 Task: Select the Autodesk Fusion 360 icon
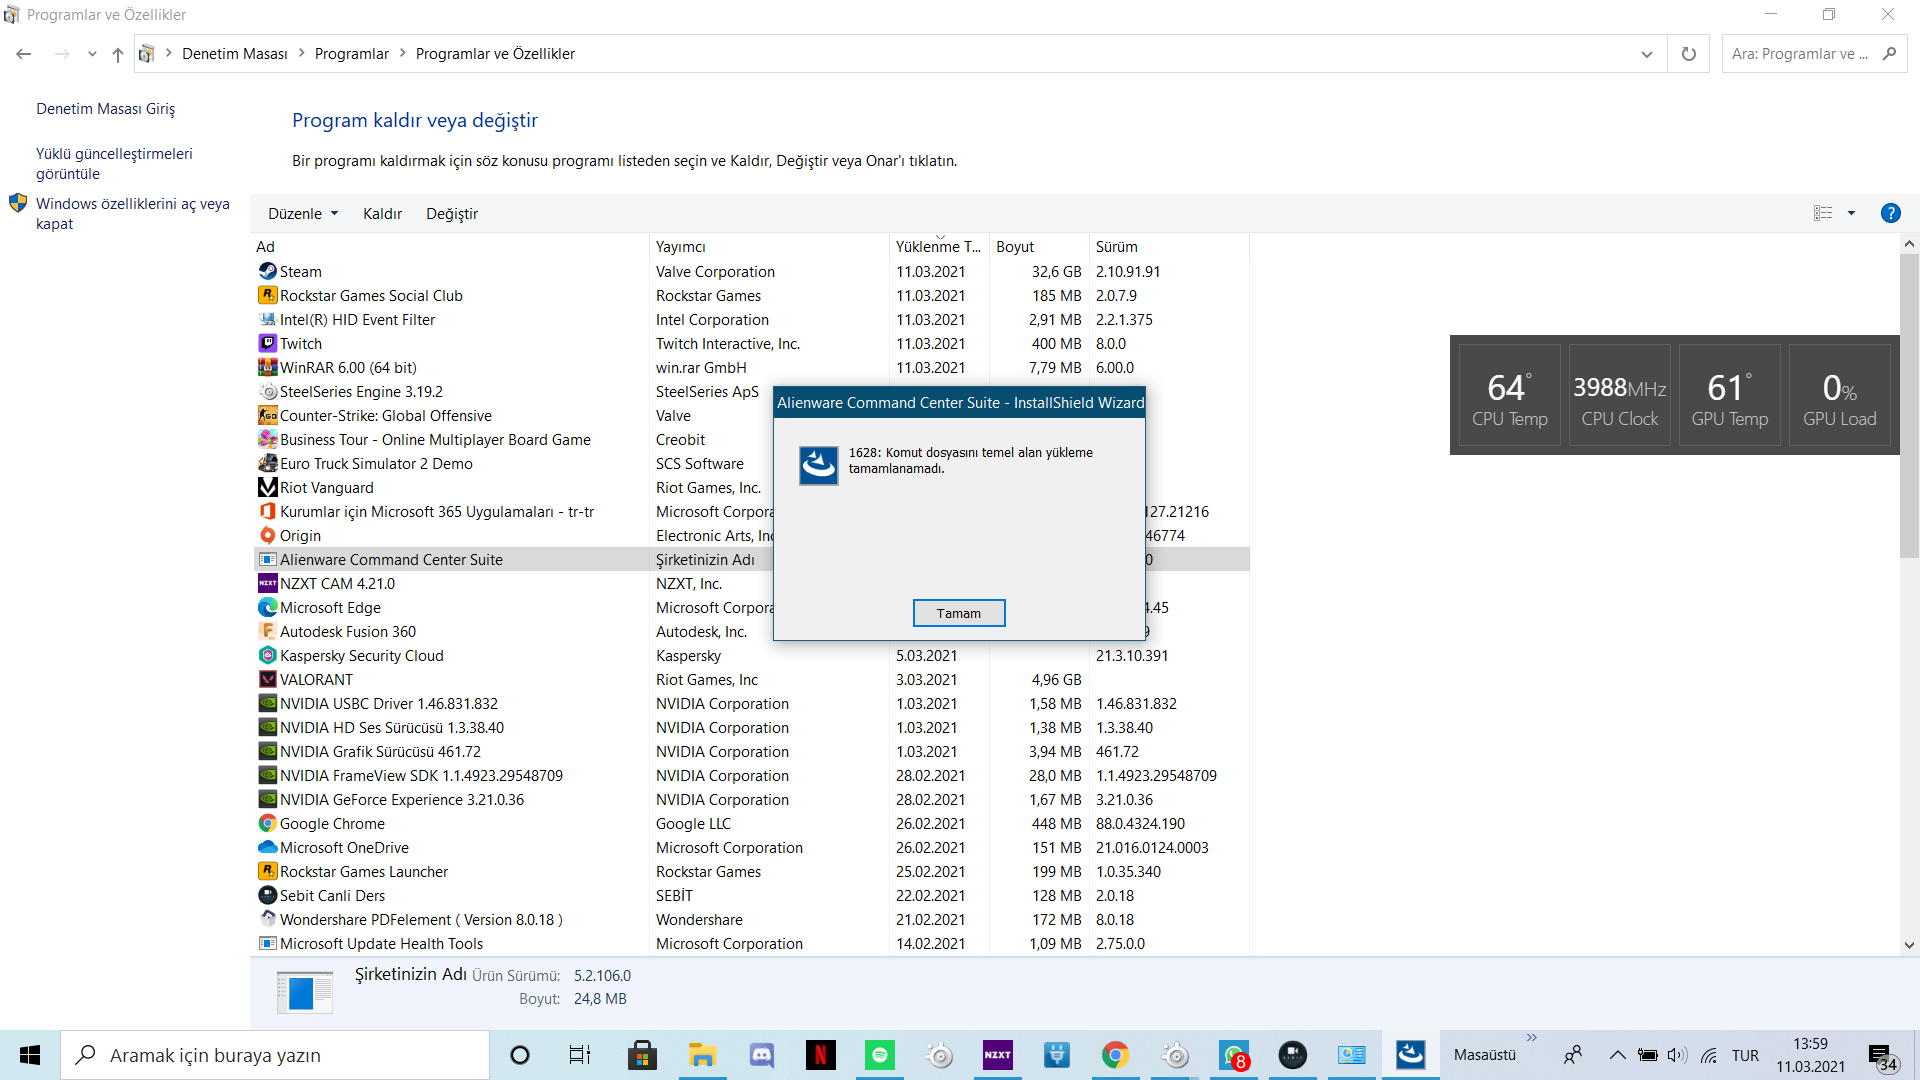267,631
